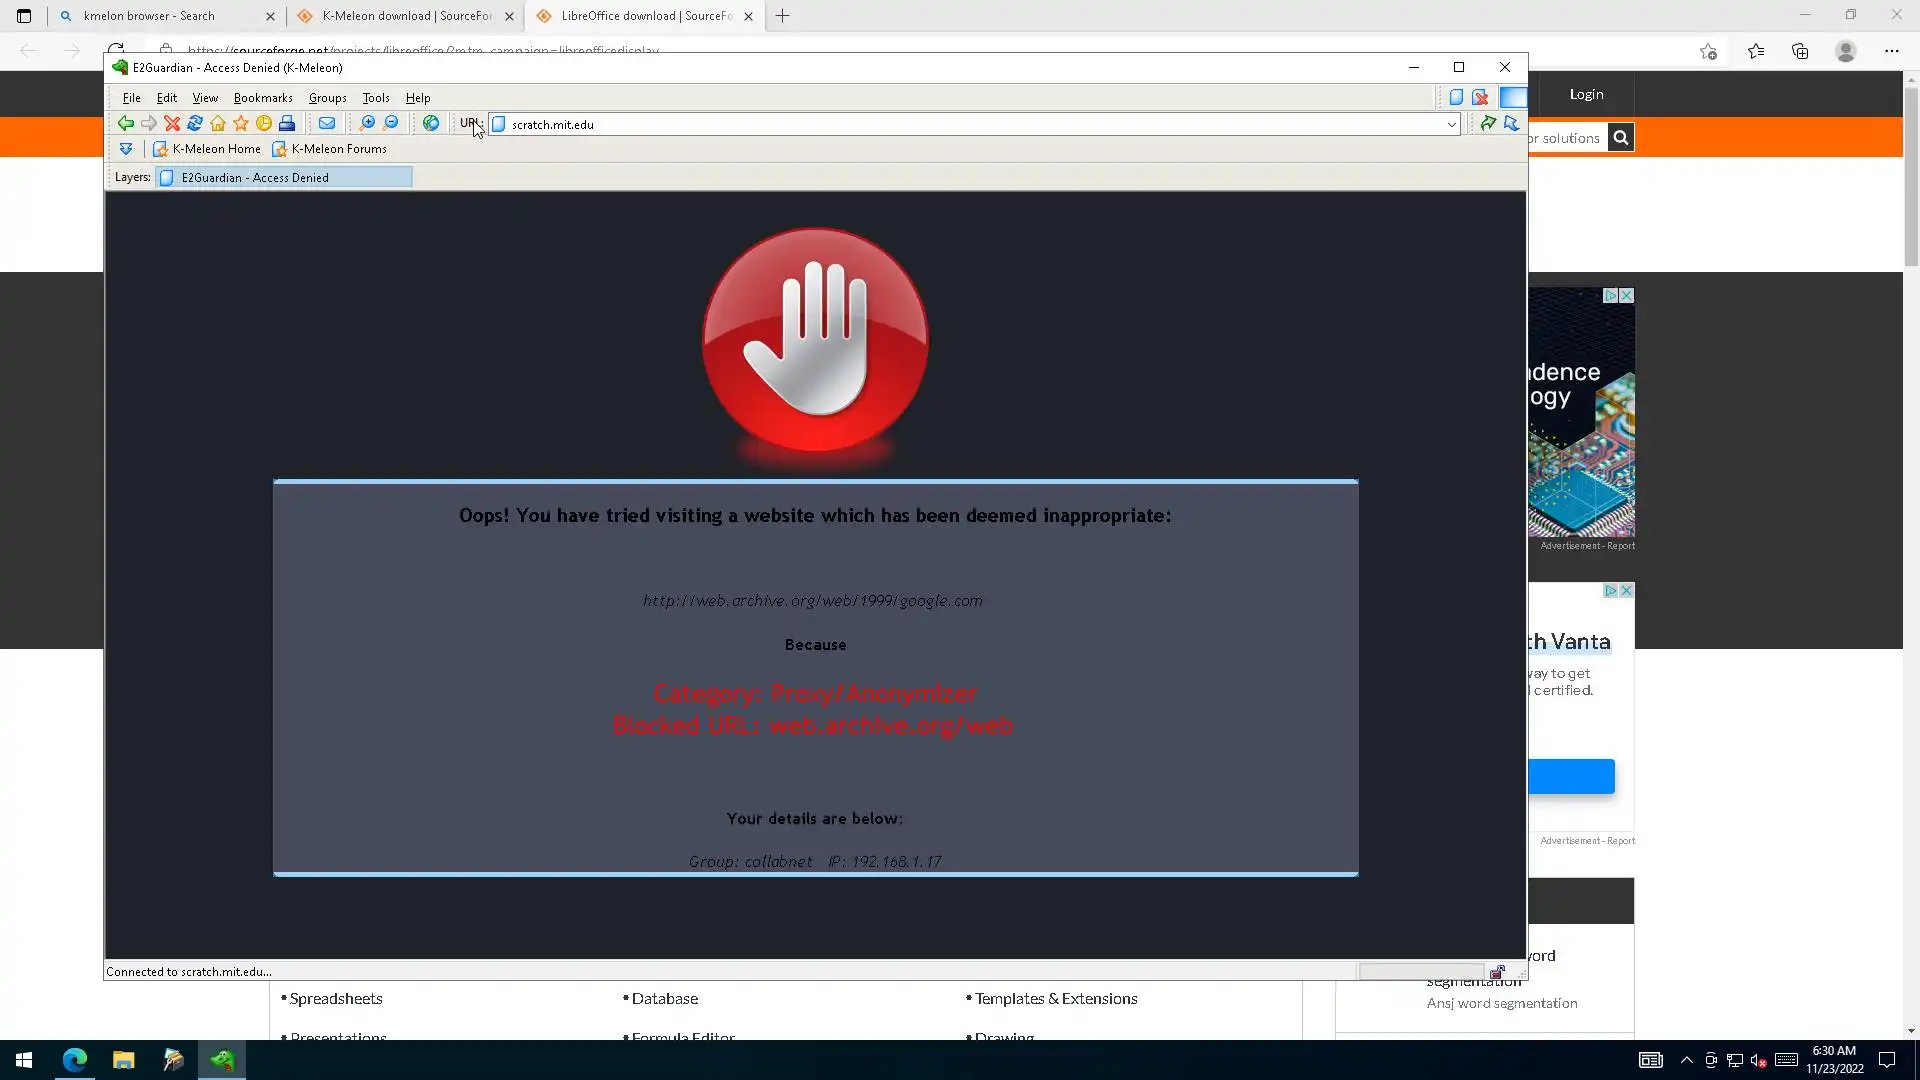The width and height of the screenshot is (1920, 1080).
Task: Click the green Go arrow beside URL bar
Action: 1488,123
